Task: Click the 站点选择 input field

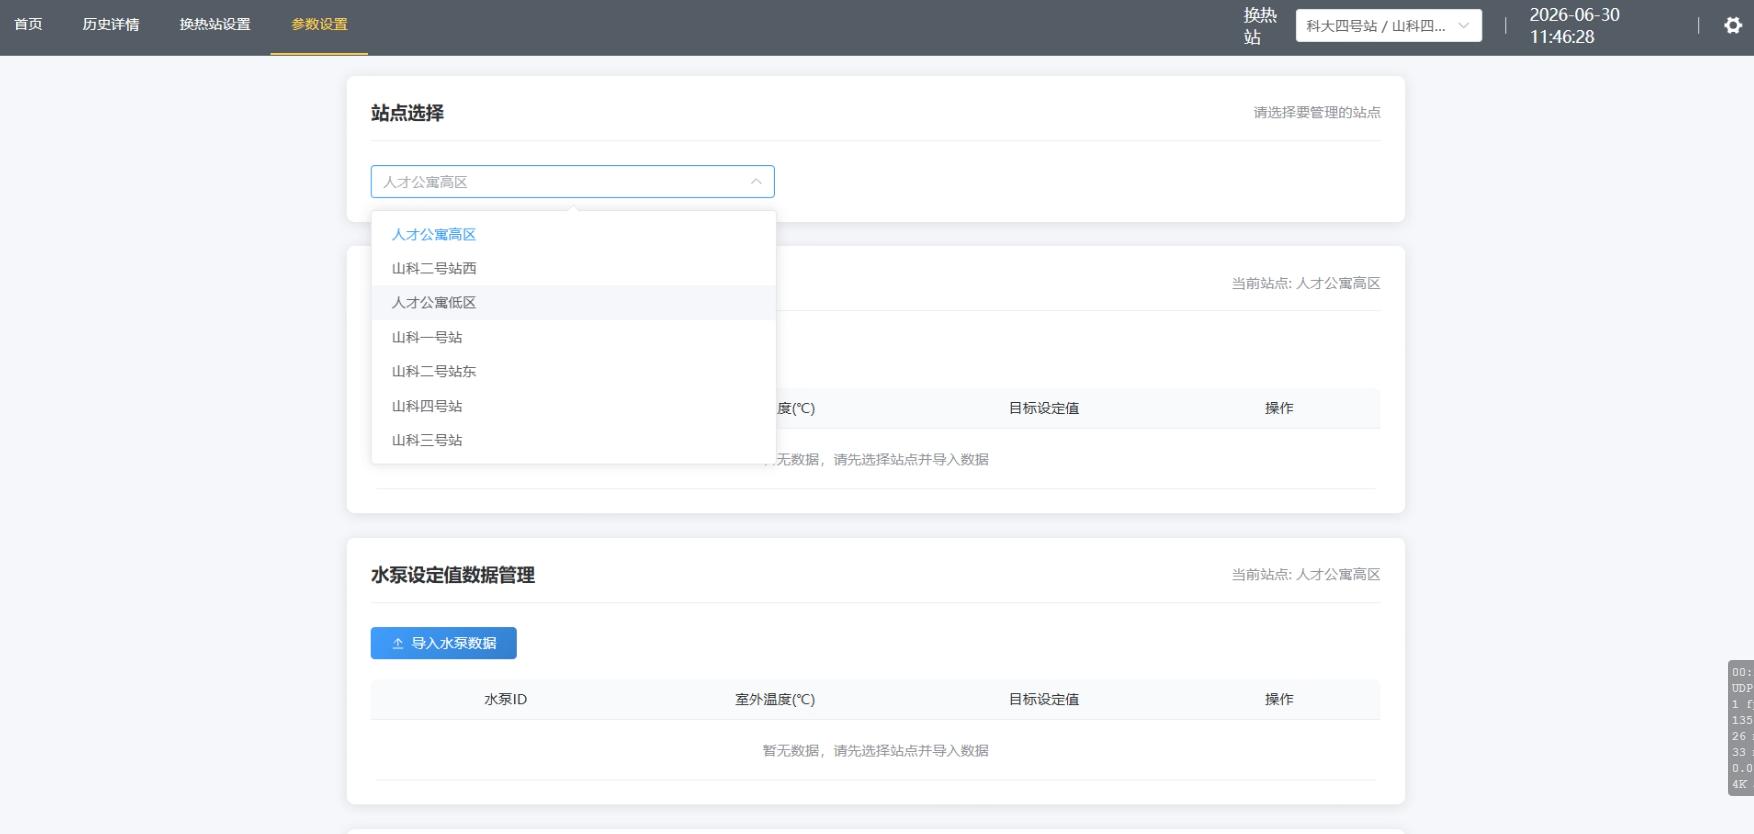Action: pos(573,182)
